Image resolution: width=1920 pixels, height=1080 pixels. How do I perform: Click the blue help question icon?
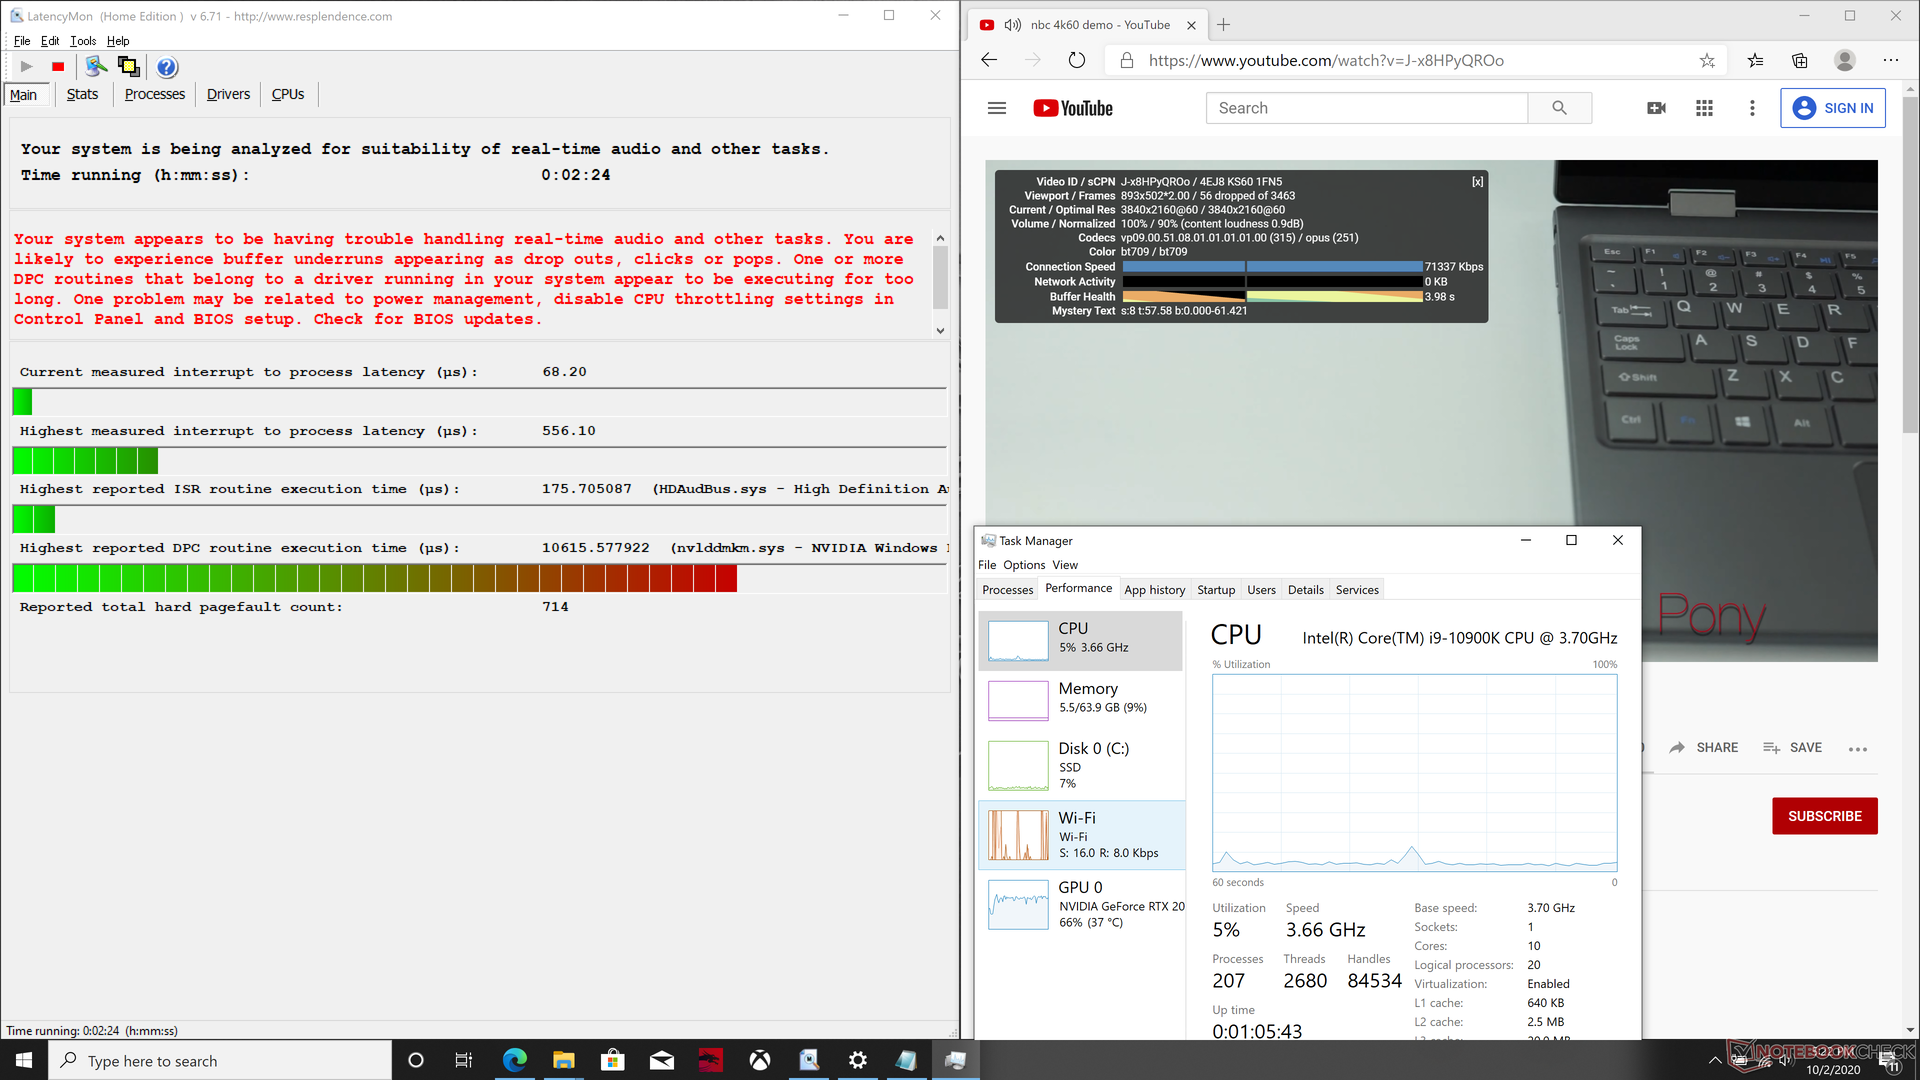coord(167,67)
